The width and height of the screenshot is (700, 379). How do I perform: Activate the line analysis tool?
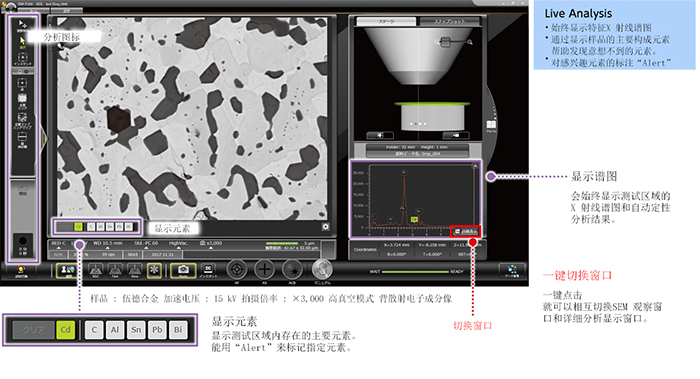(22, 140)
